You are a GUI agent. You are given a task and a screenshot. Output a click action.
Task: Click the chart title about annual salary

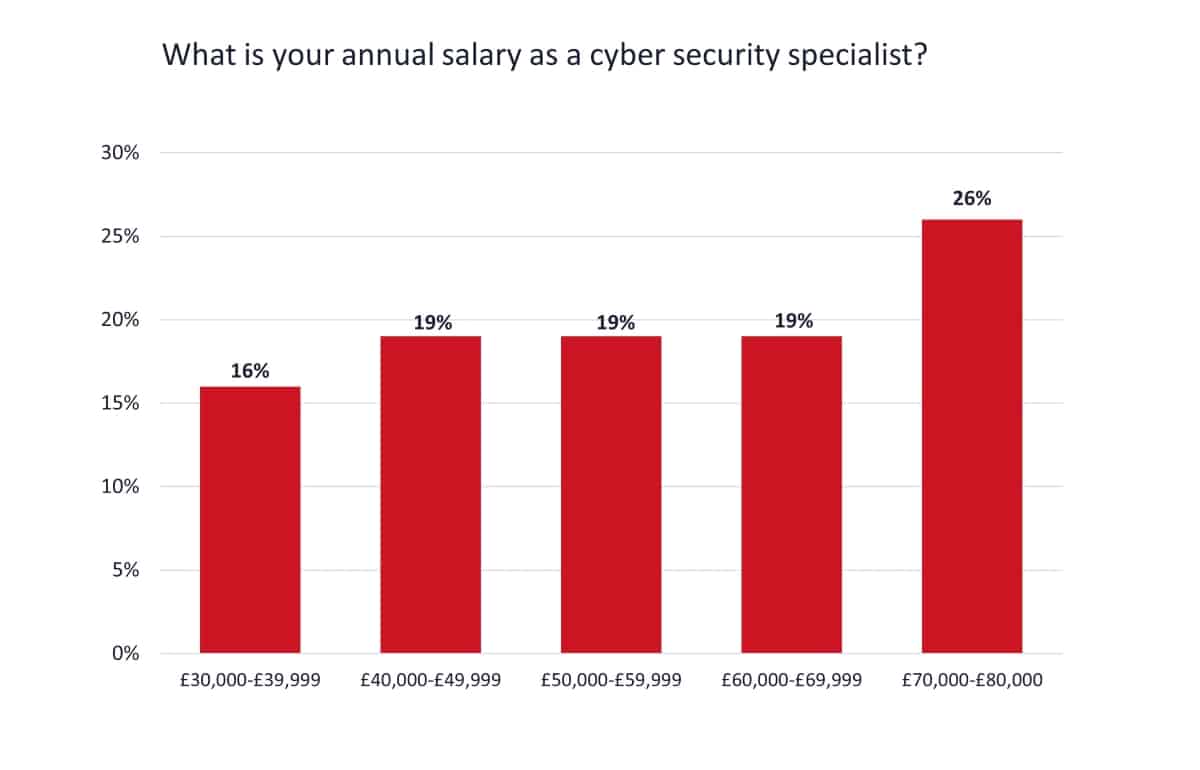(545, 57)
